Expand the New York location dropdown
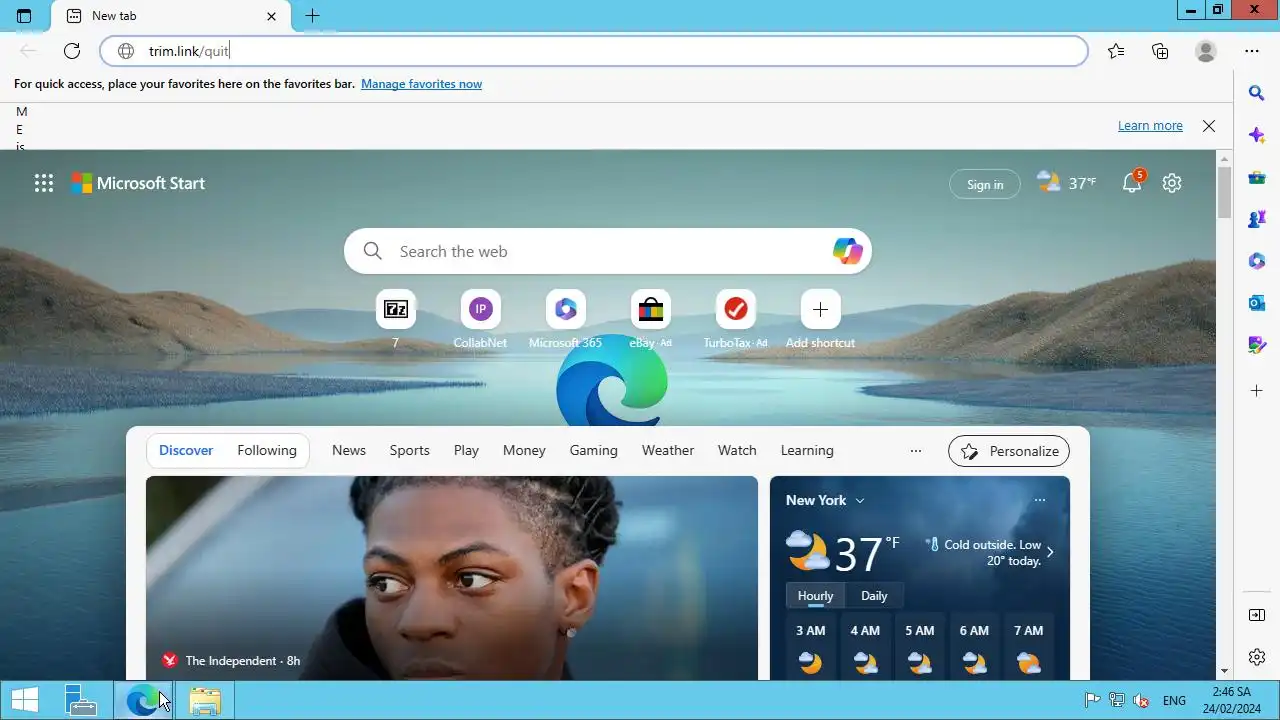This screenshot has width=1280, height=720. (x=859, y=500)
